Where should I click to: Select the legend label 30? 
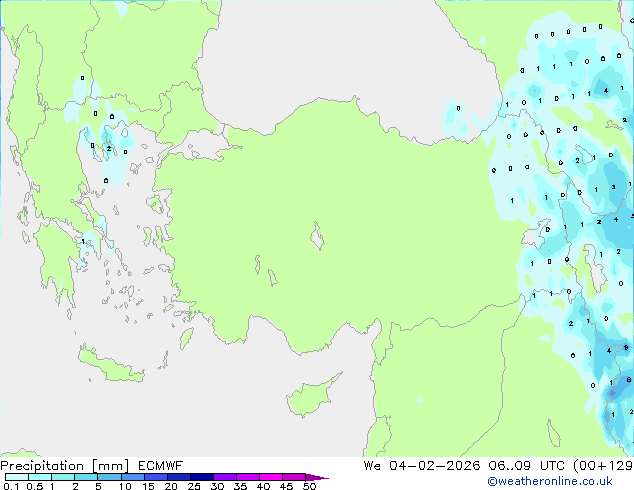[x=217, y=486]
